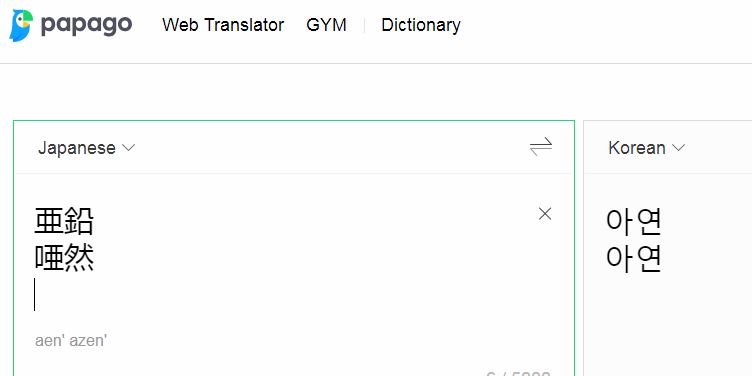Clear the source text with the X
Image resolution: width=752 pixels, height=376 pixels.
[545, 214]
